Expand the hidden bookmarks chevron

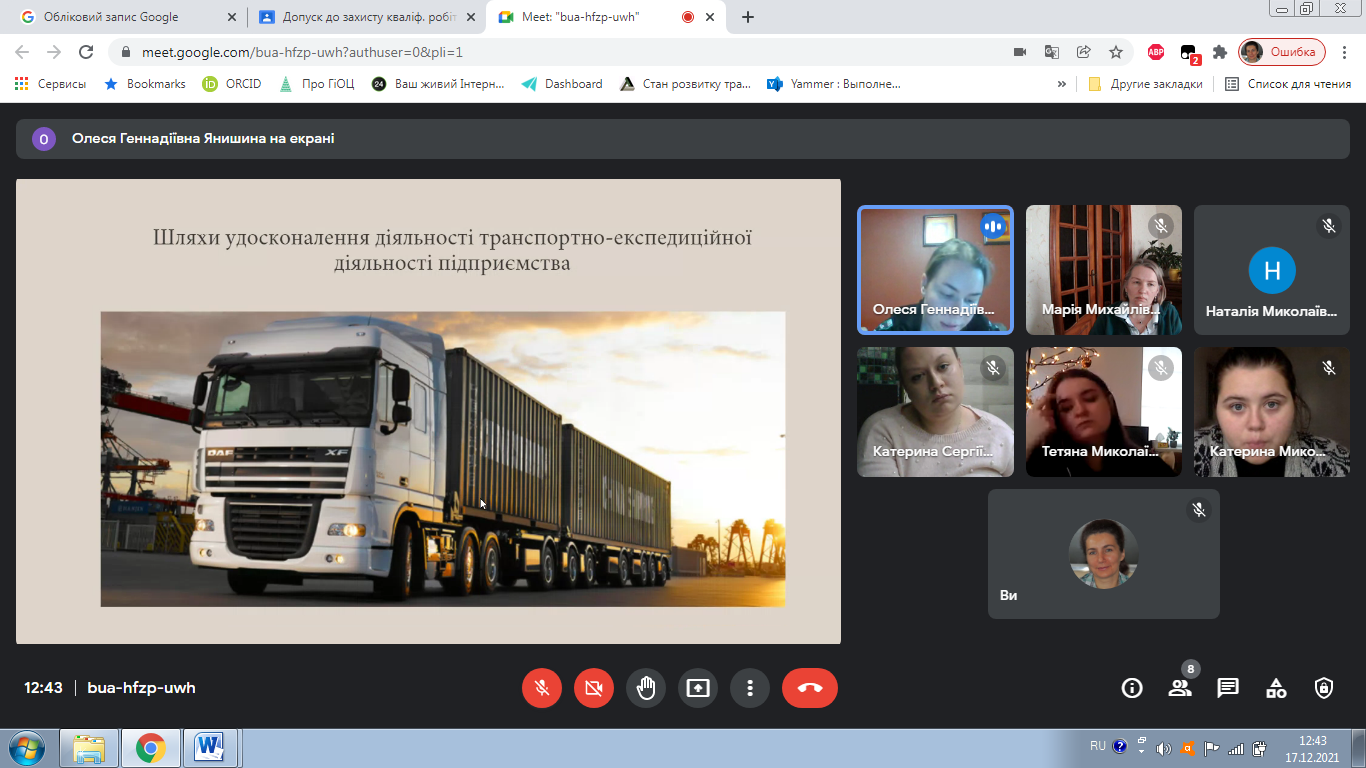(1061, 84)
